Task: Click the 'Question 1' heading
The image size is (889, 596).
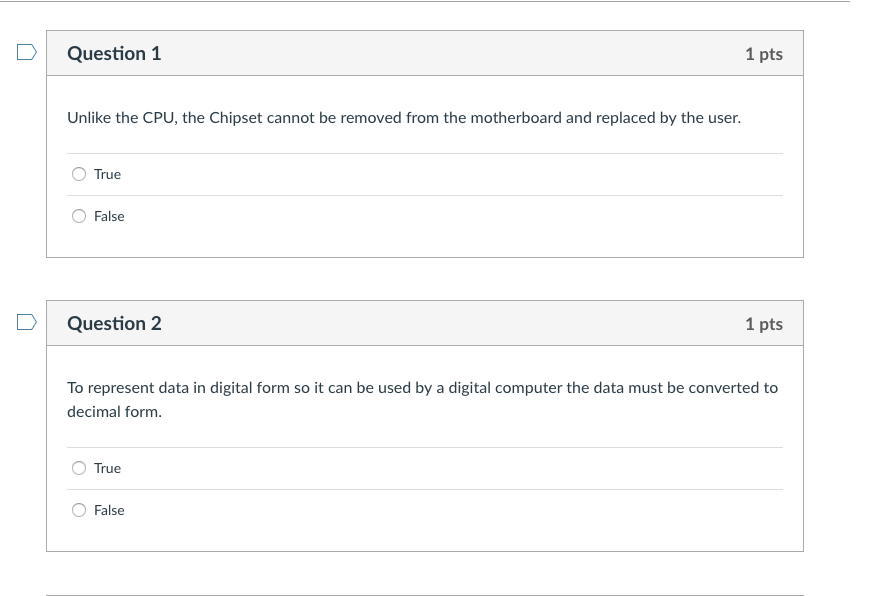Action: (x=114, y=54)
